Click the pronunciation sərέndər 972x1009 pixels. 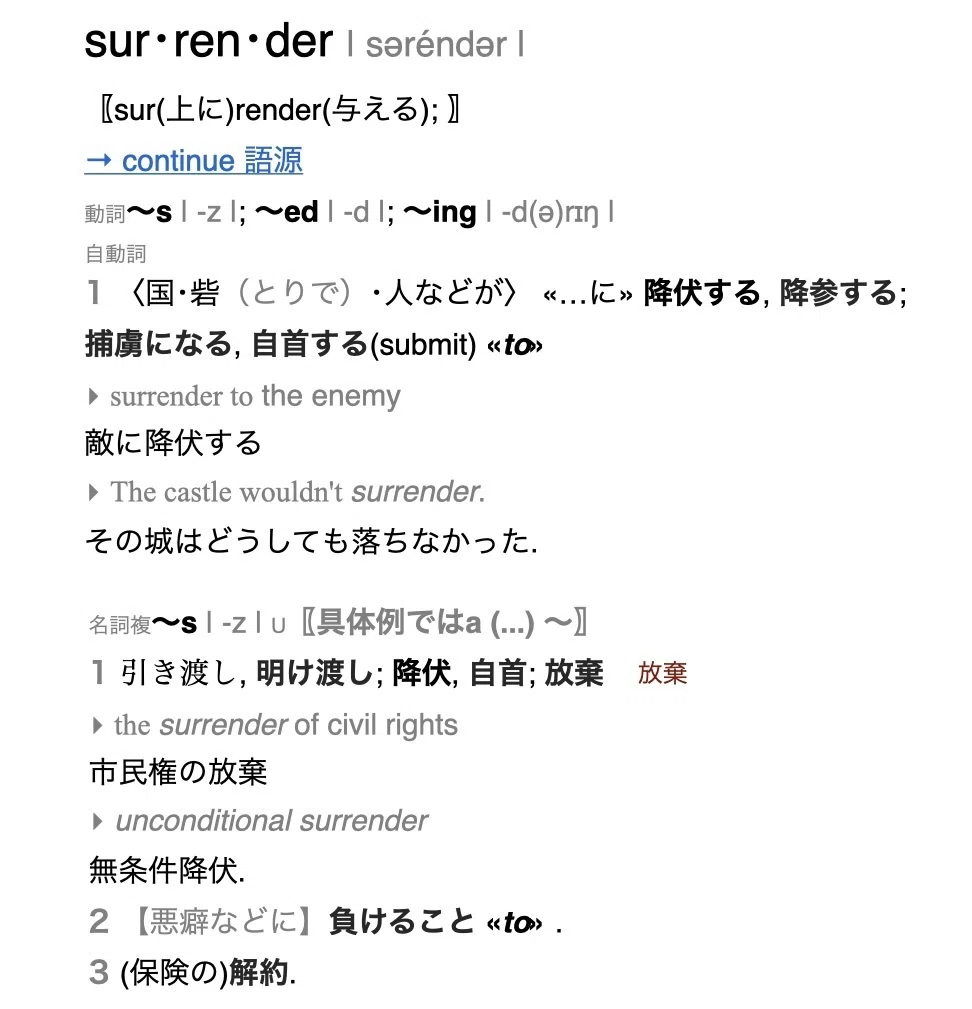coord(436,45)
